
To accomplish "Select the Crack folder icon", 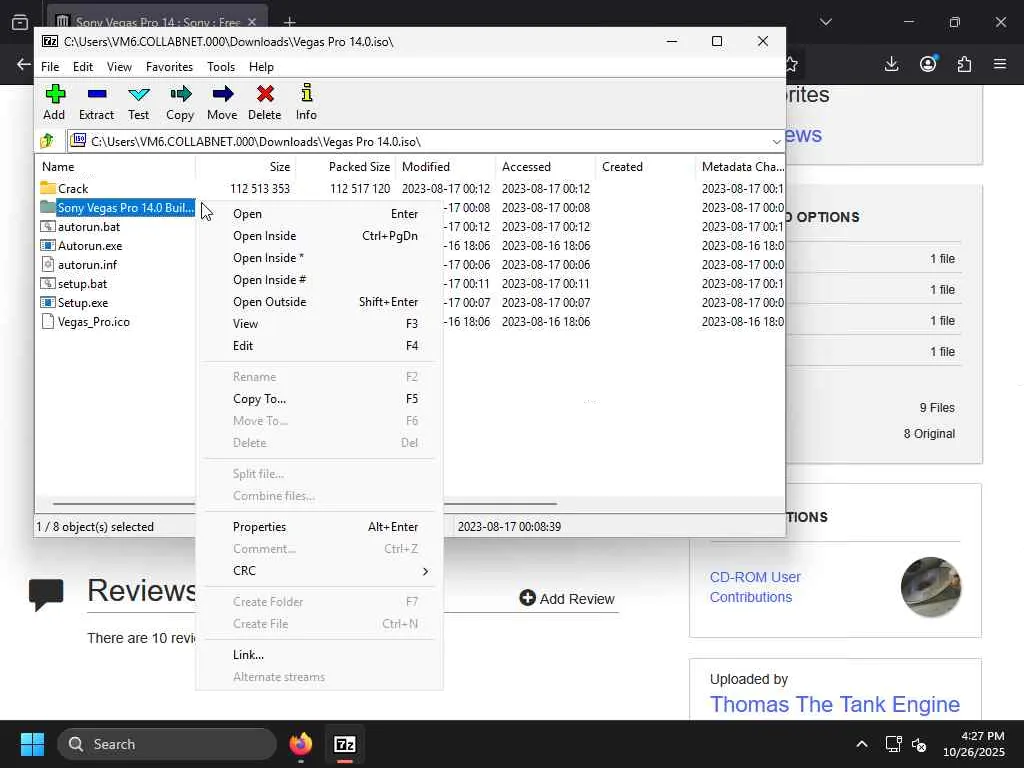I will [48, 188].
